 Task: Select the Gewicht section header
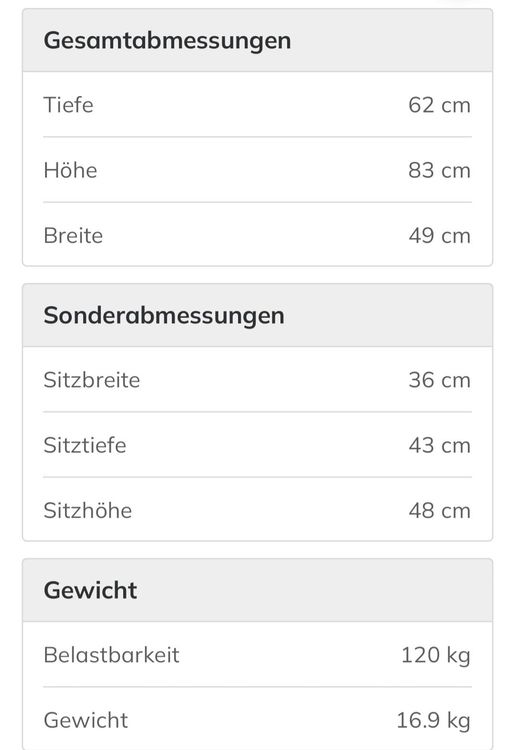(x=90, y=590)
